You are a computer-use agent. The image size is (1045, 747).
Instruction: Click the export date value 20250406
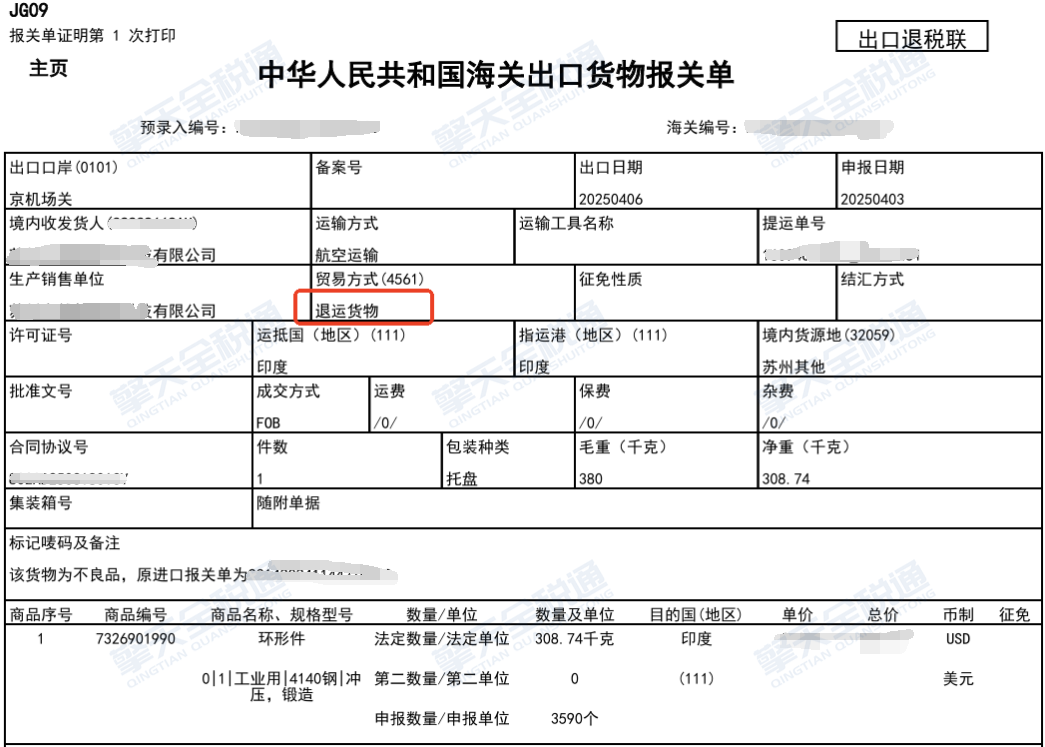[x=610, y=199]
